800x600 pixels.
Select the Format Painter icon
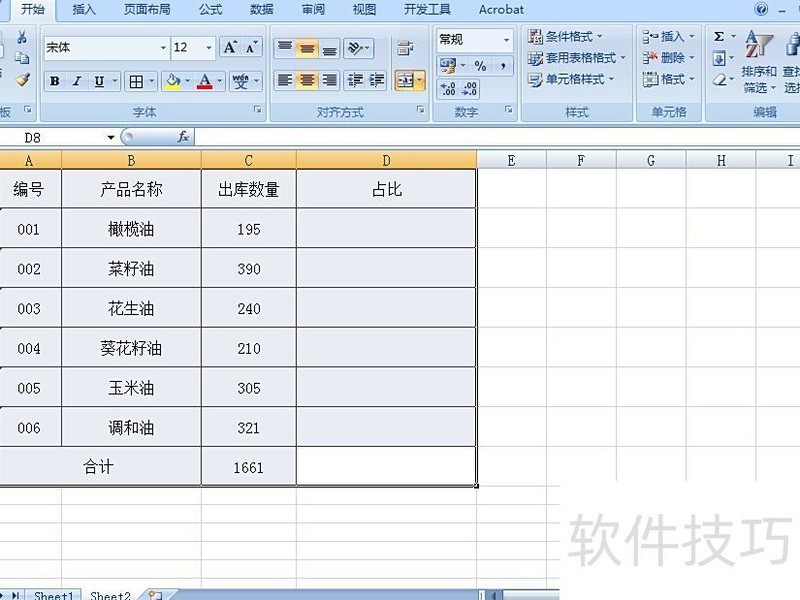click(20, 81)
